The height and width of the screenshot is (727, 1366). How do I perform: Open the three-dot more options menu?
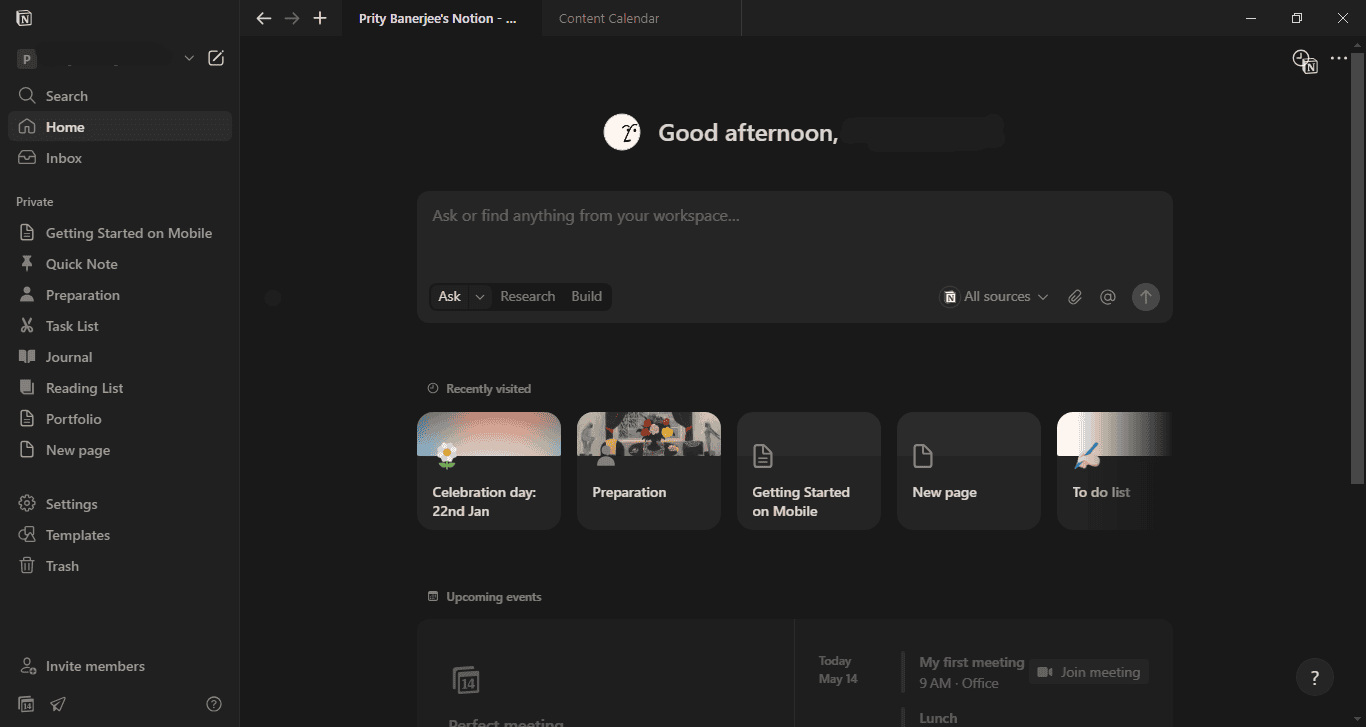click(x=1340, y=58)
